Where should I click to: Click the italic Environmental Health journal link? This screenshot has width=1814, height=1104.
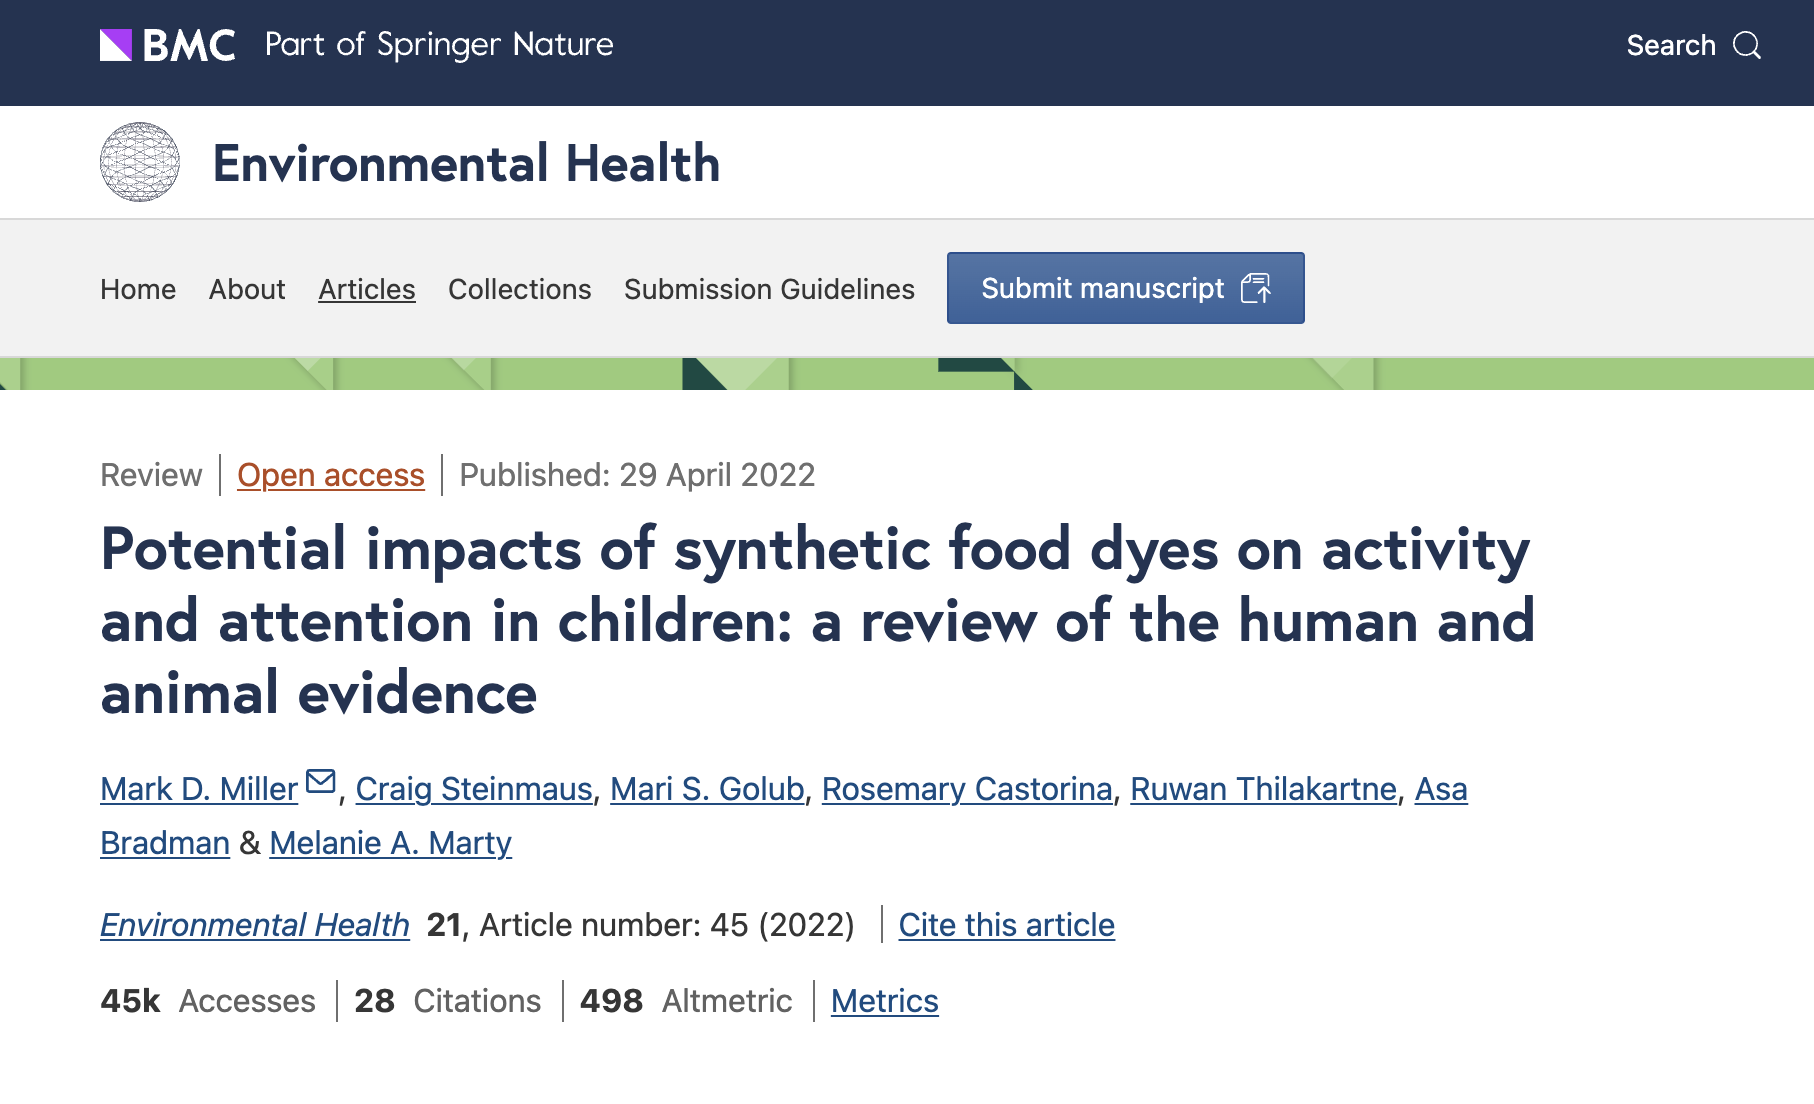(255, 925)
